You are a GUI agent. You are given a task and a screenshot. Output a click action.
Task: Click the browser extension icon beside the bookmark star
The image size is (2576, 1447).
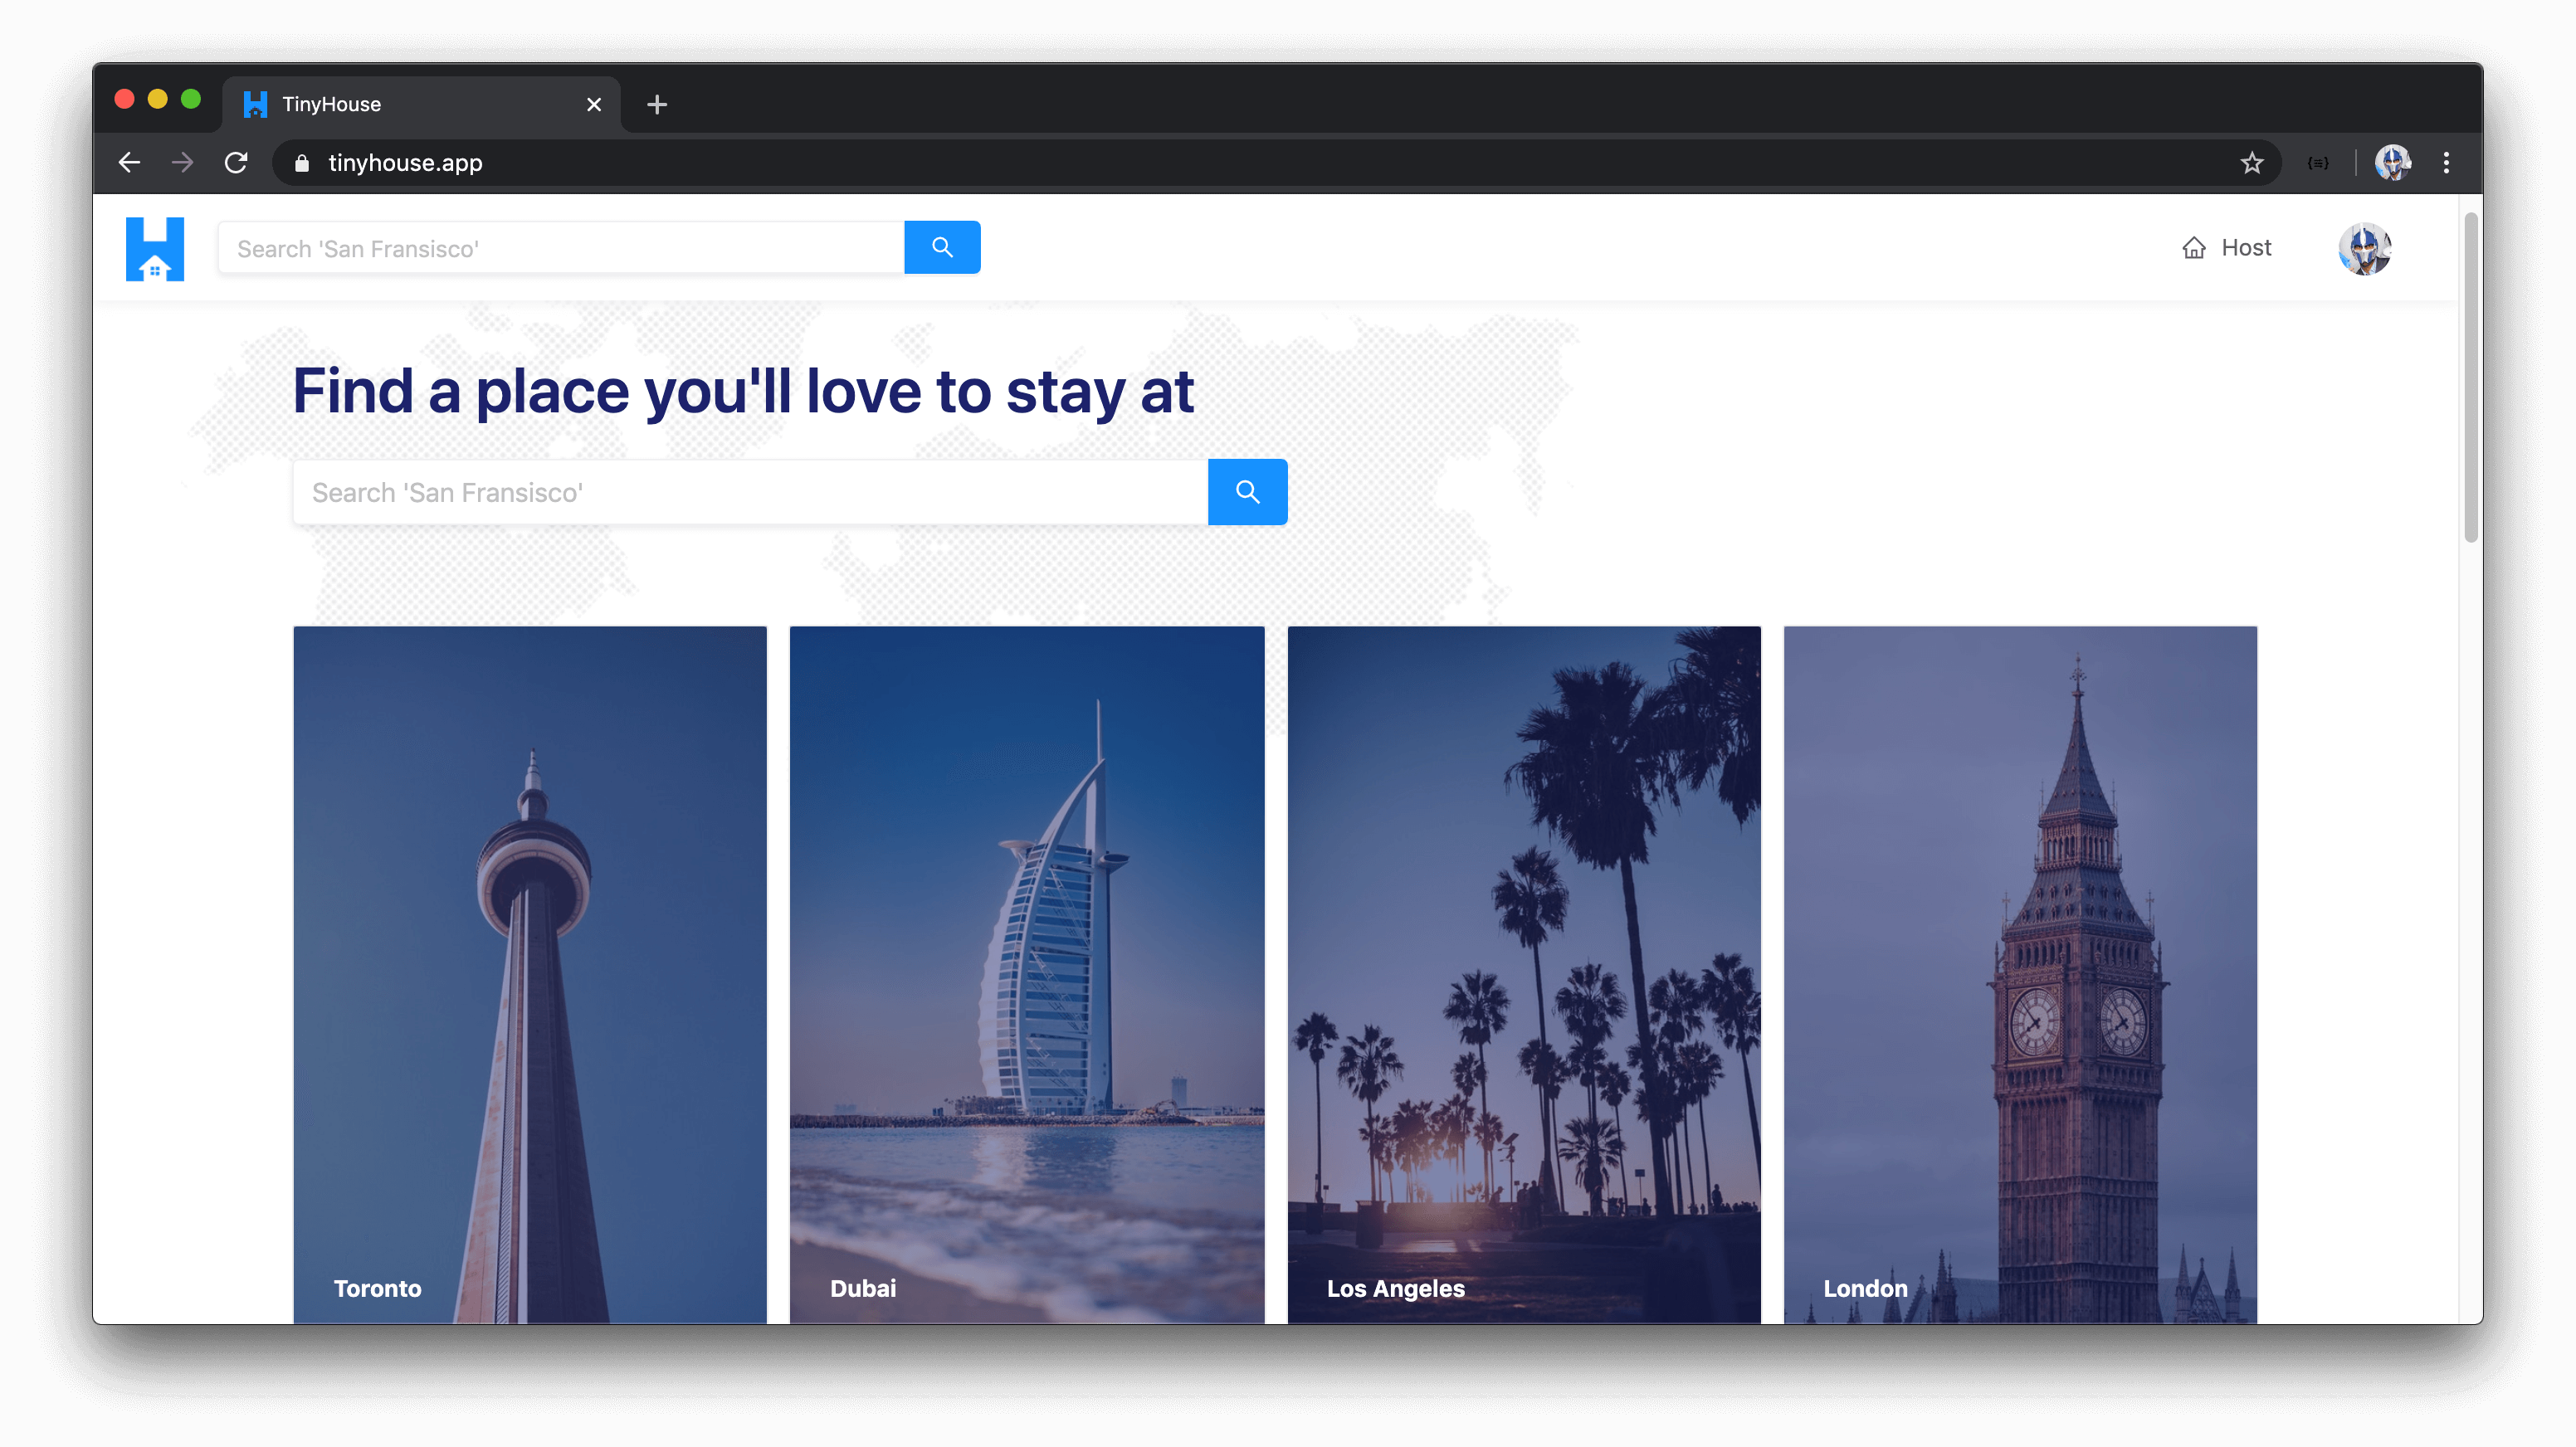(x=2318, y=163)
